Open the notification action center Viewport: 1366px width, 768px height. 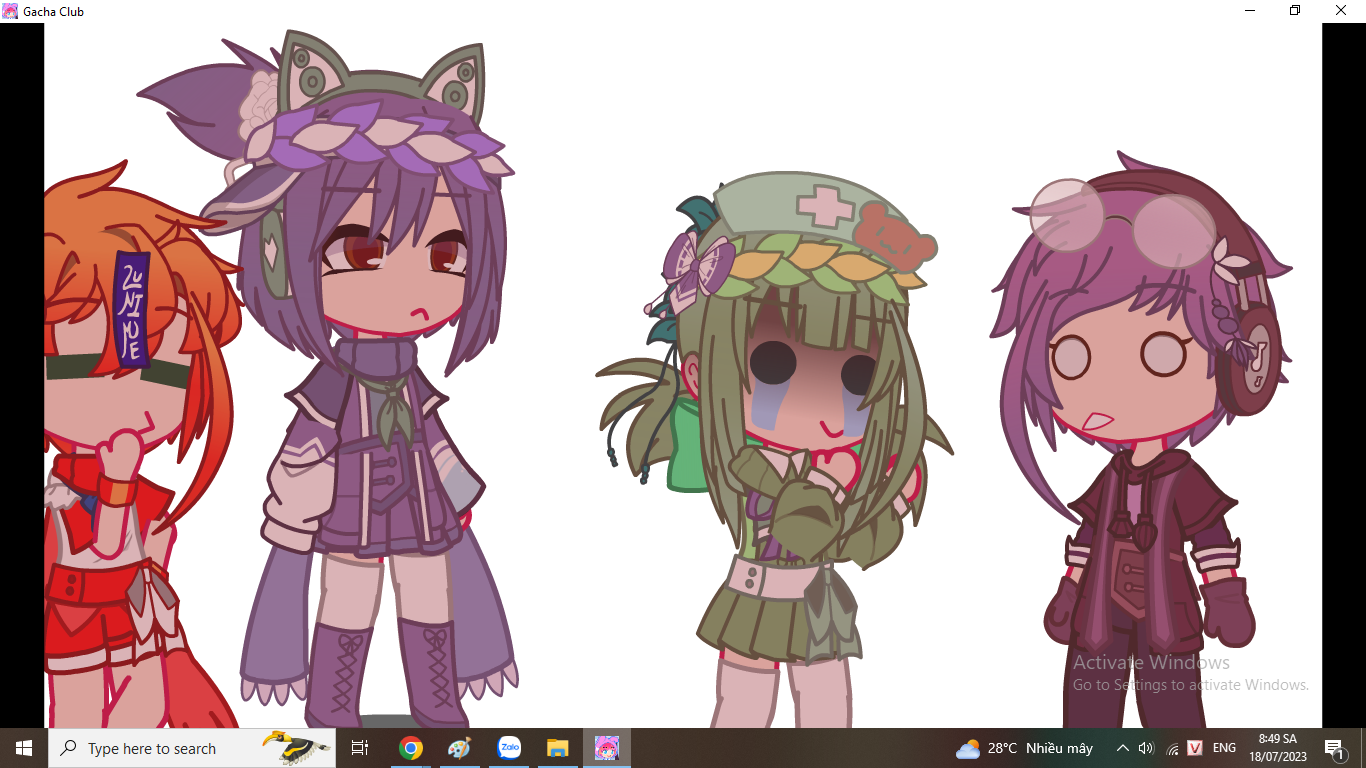coord(1334,748)
